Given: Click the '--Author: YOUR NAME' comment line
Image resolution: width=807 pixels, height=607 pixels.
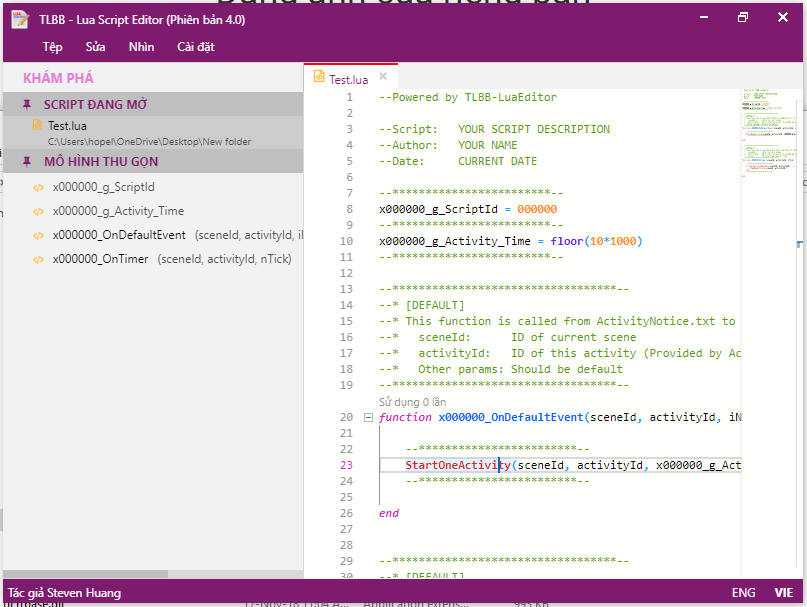Looking at the screenshot, I should pyautogui.click(x=448, y=145).
